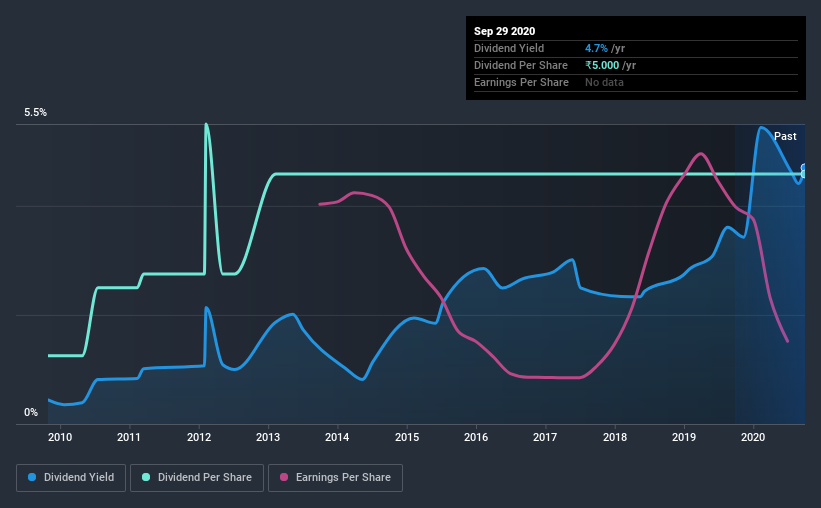Click the Sep 29 2020 tooltip header
821x508 pixels.
tap(504, 31)
